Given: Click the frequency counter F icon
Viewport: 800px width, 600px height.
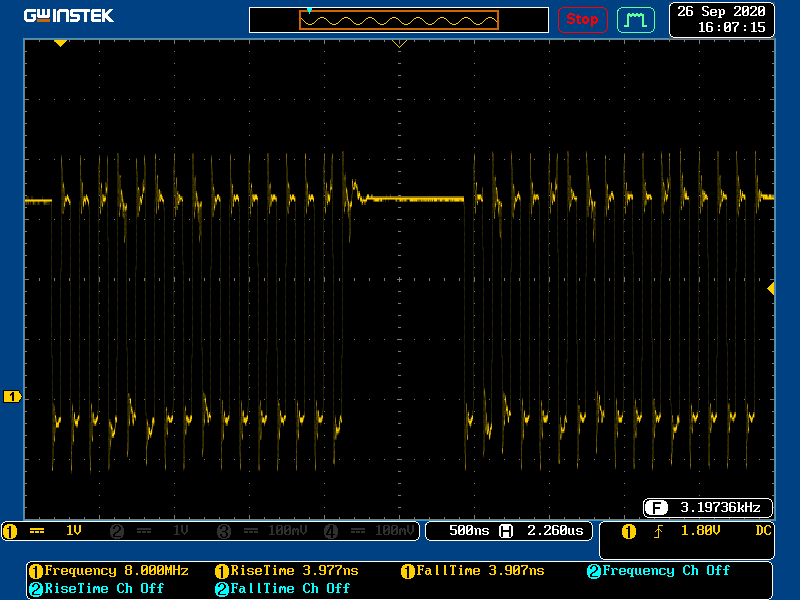Looking at the screenshot, I should 656,506.
